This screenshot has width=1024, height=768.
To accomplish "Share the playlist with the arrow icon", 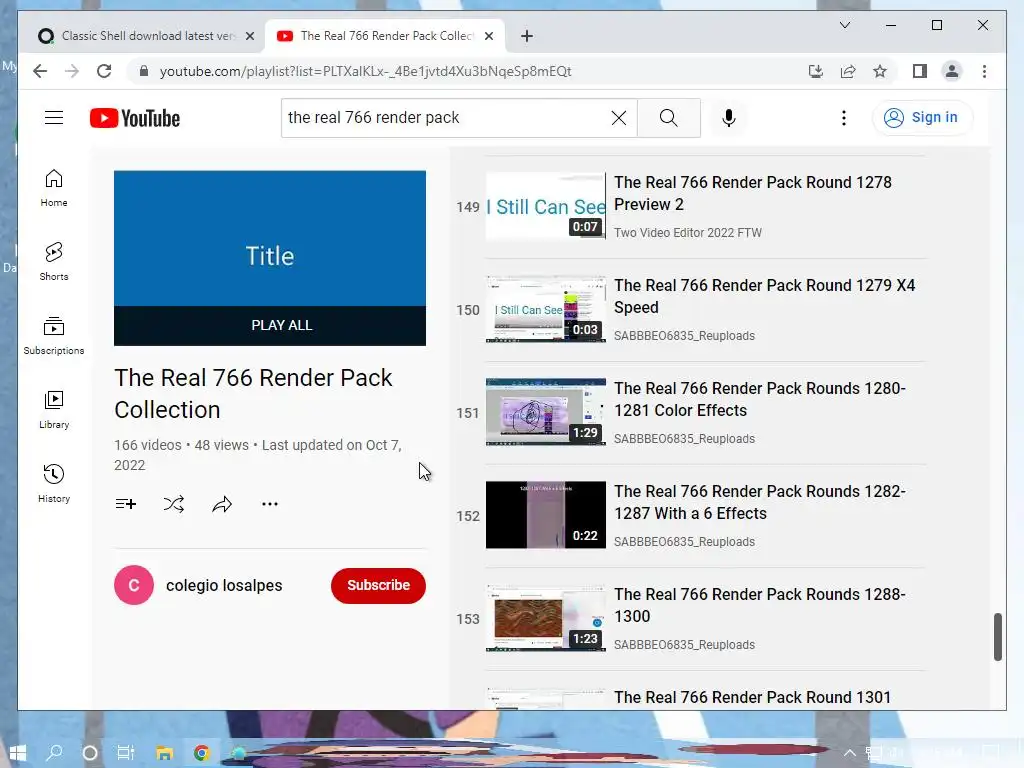I will [x=222, y=504].
